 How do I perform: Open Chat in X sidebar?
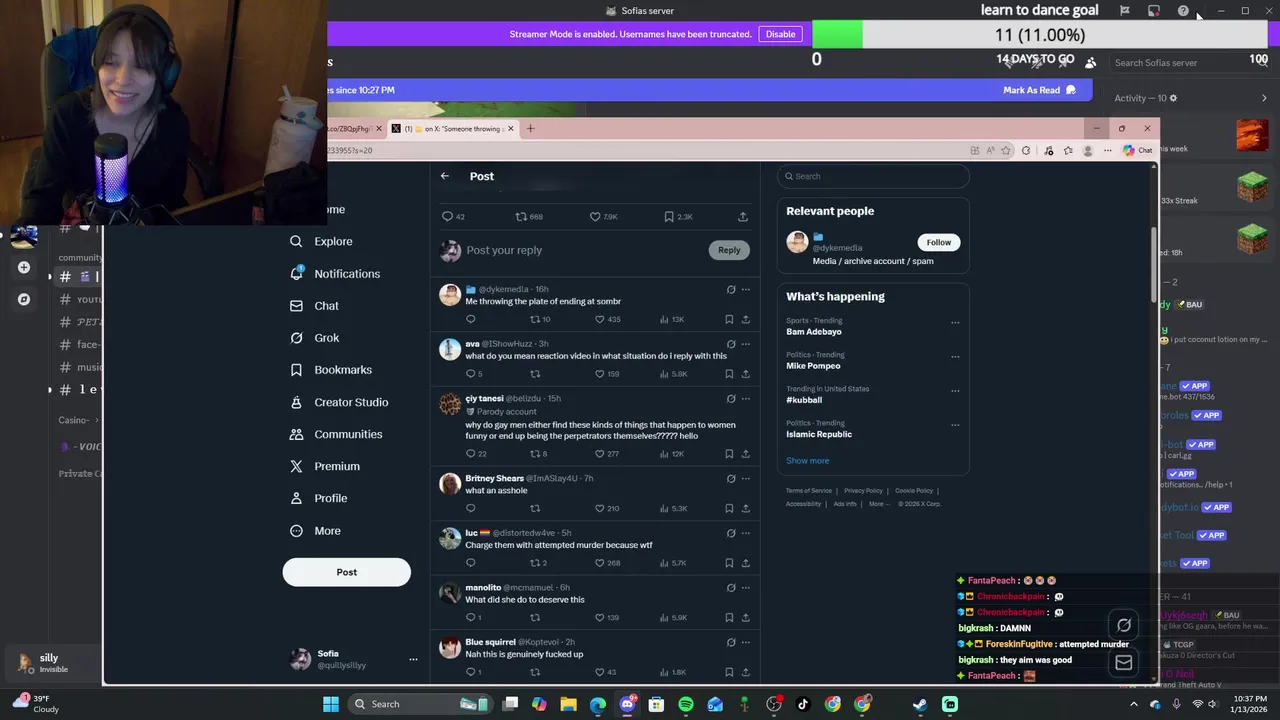pyautogui.click(x=314, y=305)
